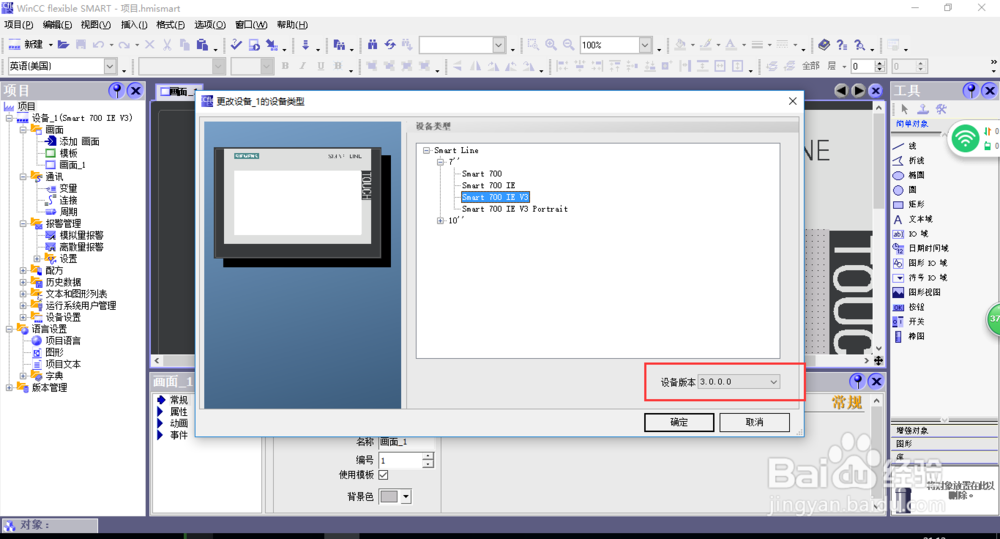This screenshot has width=1000, height=539.
Task: Click the zoom in magnifier icon
Action: tap(550, 45)
